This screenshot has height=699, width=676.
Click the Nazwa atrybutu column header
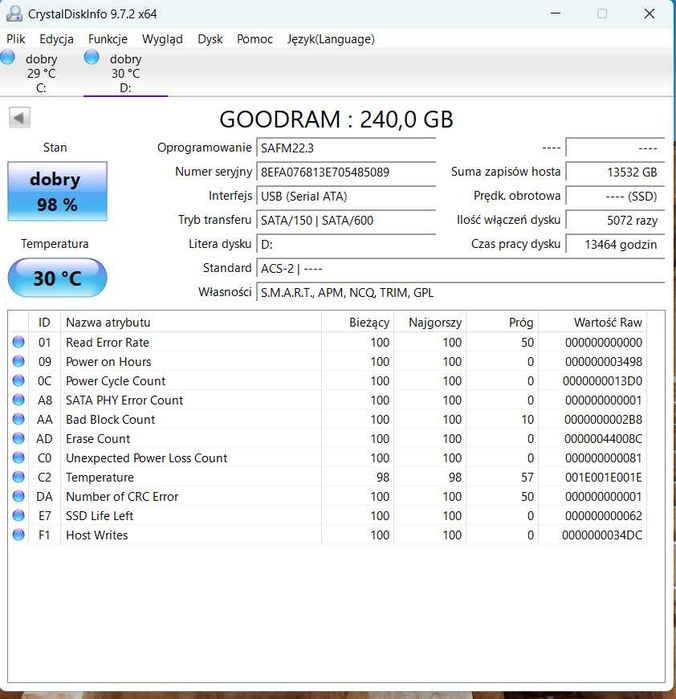click(x=191, y=322)
